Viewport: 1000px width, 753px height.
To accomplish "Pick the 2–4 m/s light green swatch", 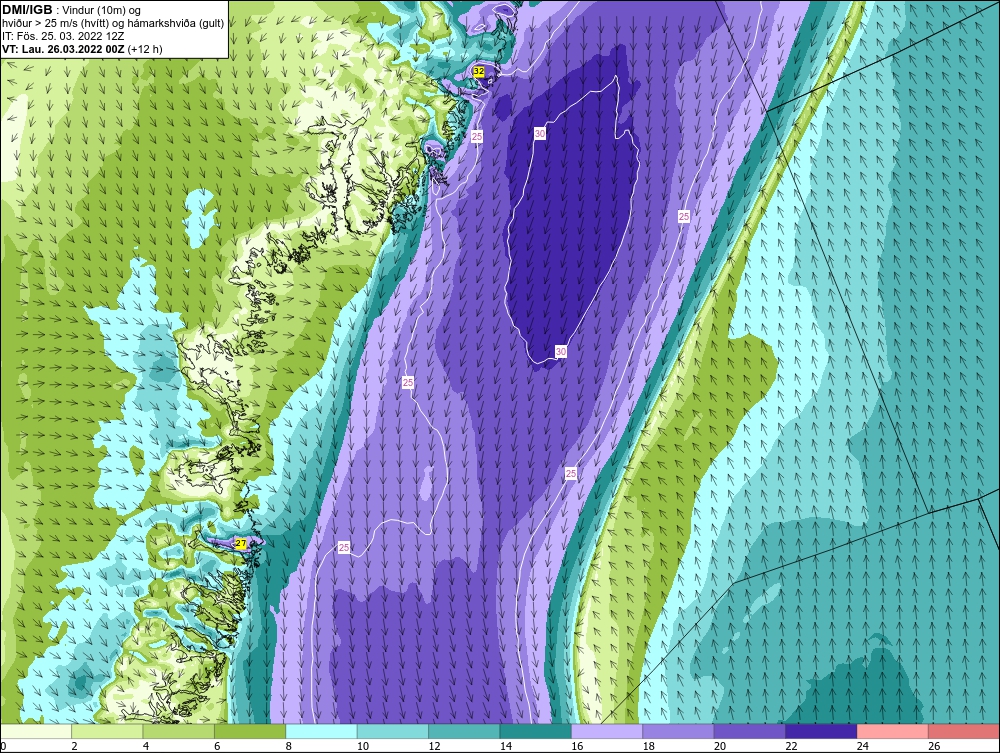I will [x=107, y=731].
